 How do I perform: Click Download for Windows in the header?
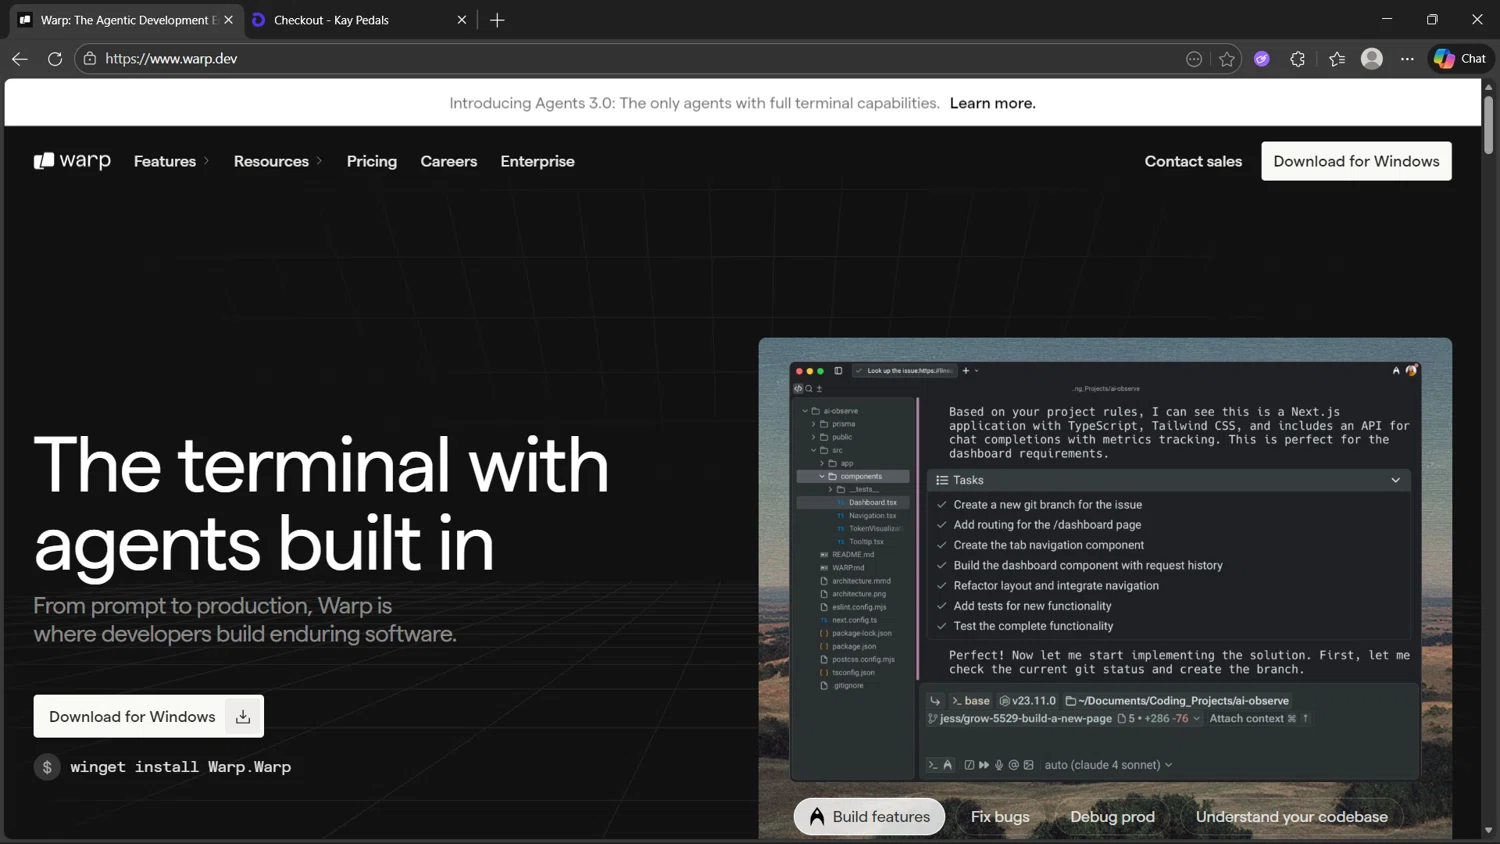point(1356,161)
